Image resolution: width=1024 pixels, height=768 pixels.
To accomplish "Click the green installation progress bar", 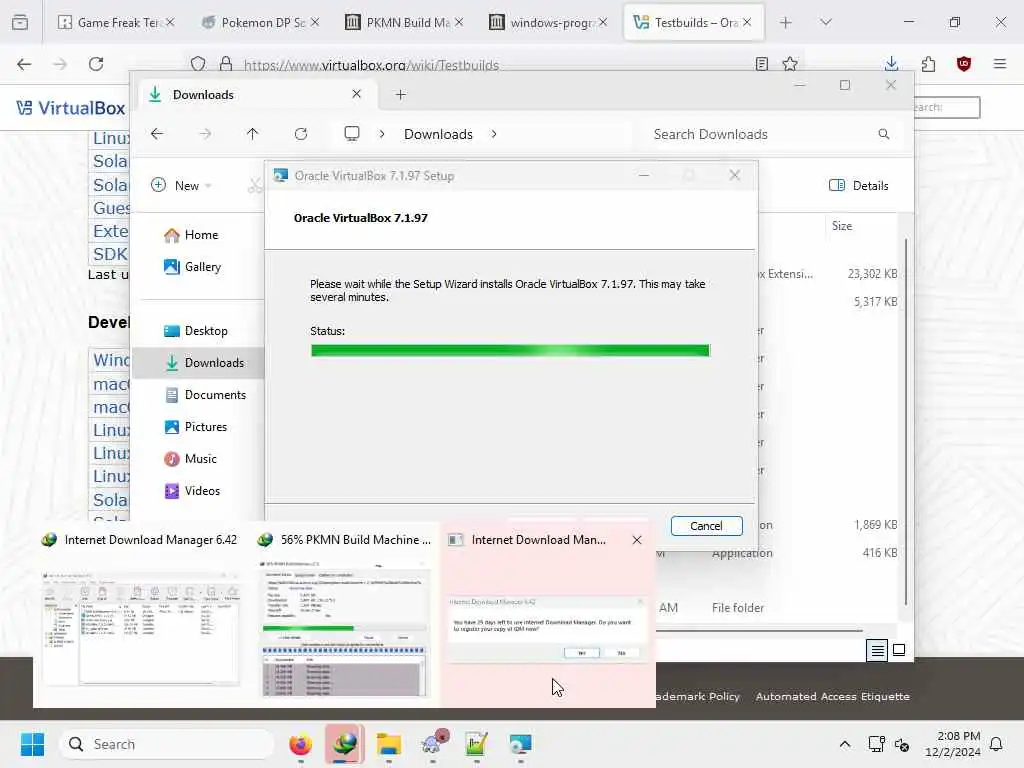I will click(510, 351).
